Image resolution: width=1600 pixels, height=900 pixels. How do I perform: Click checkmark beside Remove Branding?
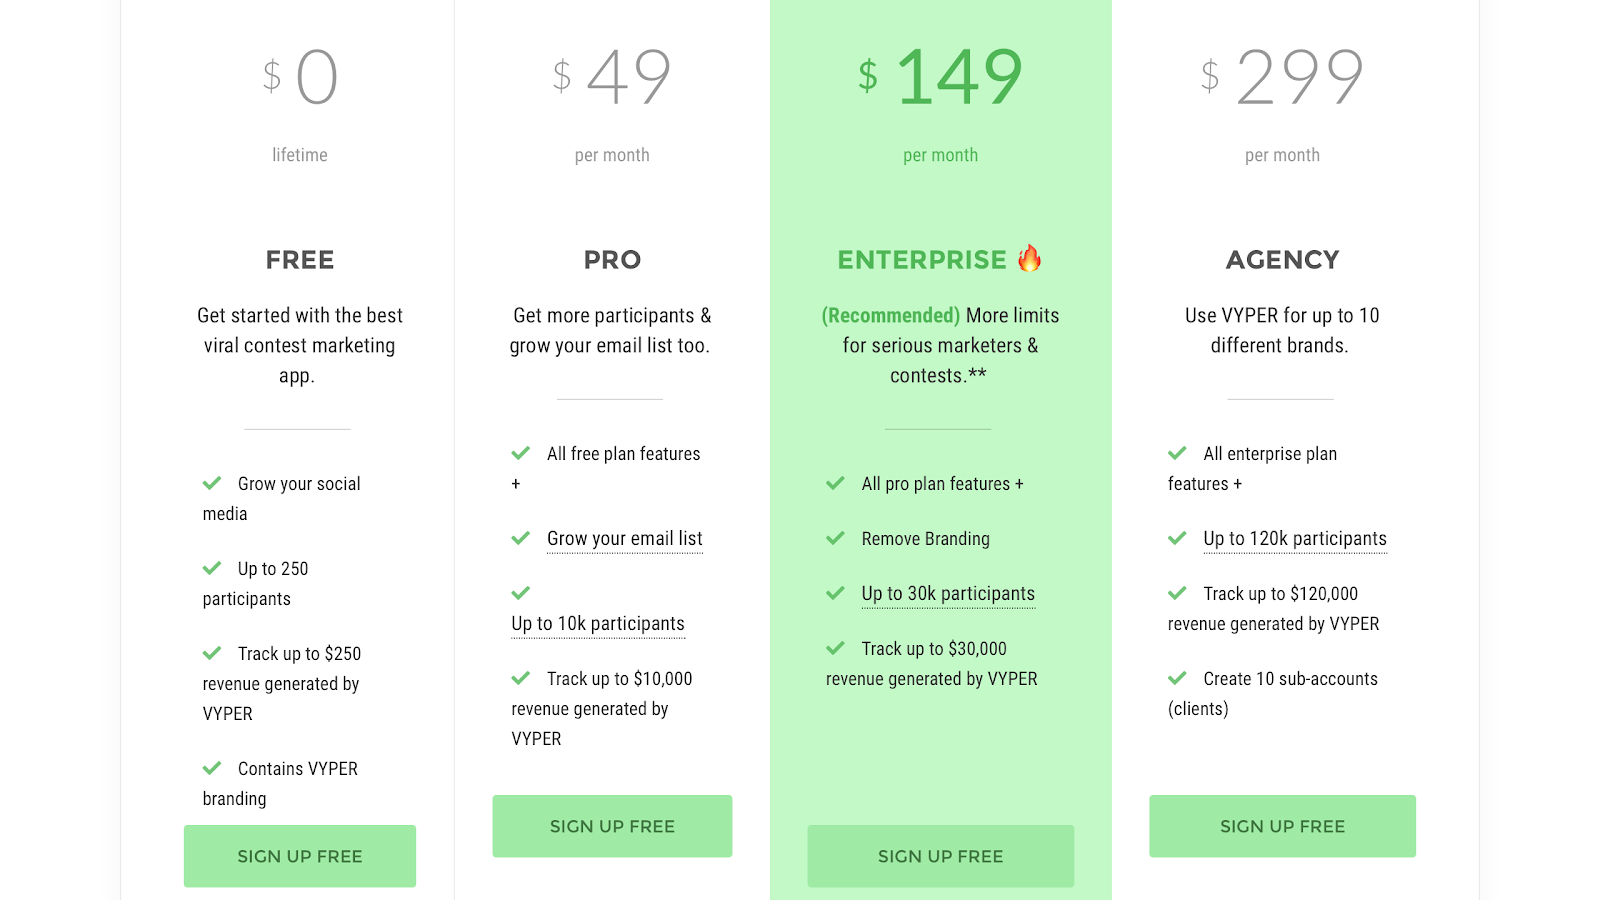pyautogui.click(x=835, y=538)
